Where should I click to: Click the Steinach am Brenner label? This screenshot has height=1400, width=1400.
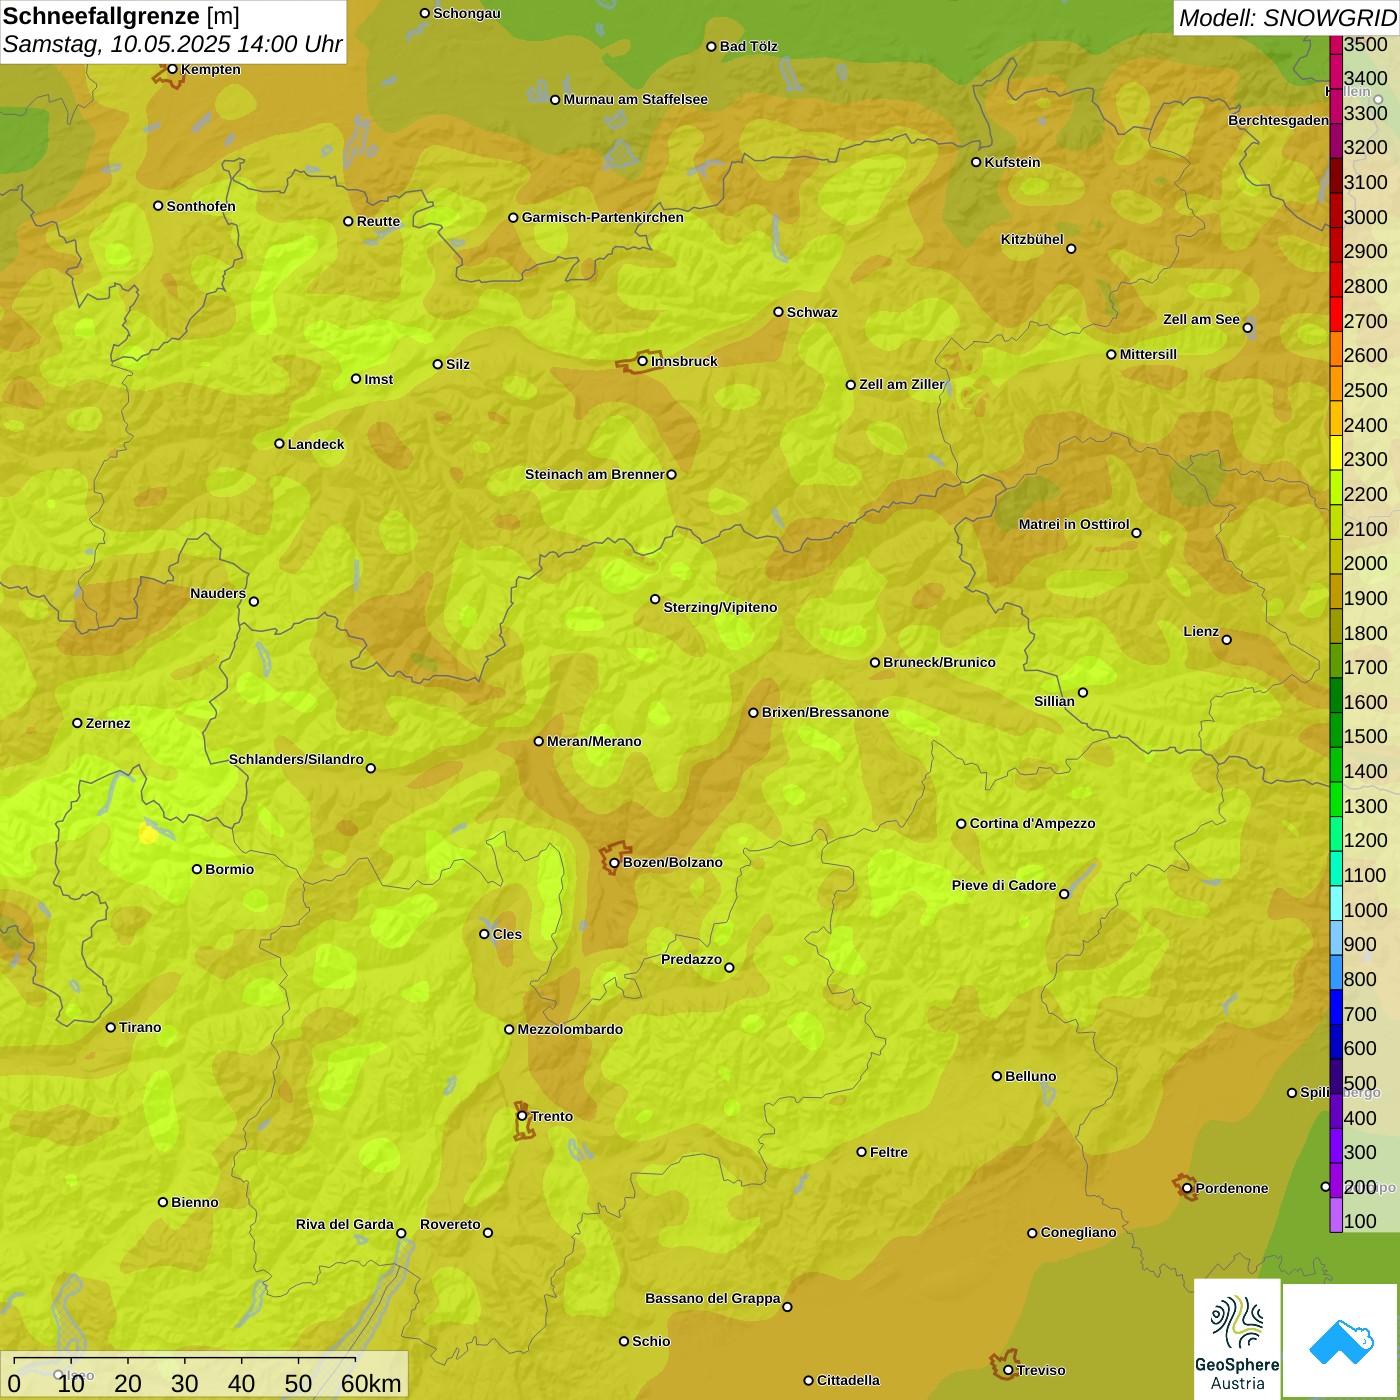595,474
